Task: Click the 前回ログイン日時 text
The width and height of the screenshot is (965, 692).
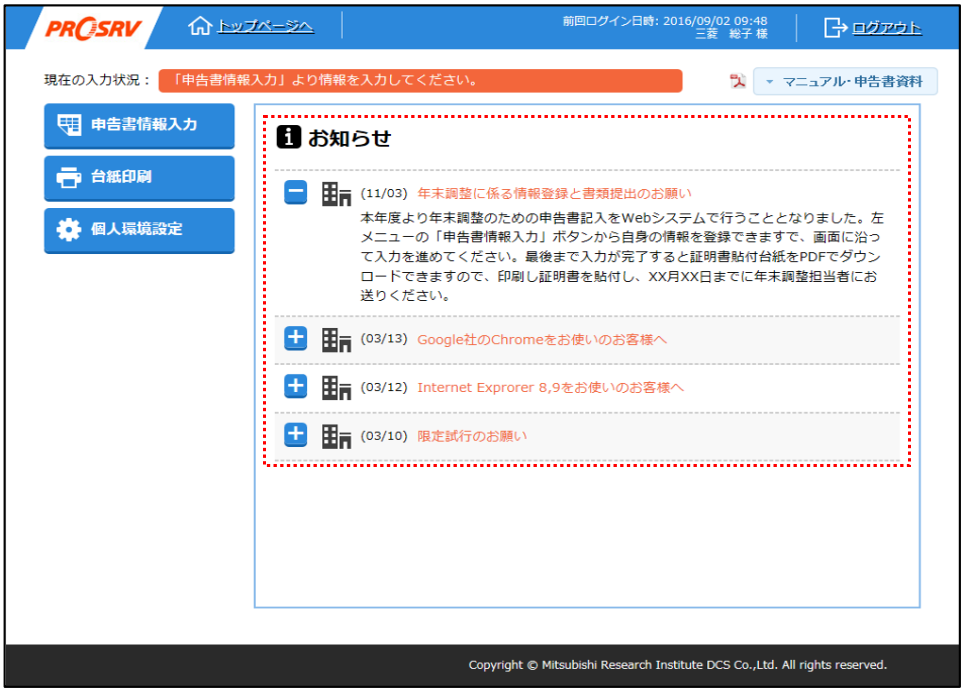Action: 665,21
